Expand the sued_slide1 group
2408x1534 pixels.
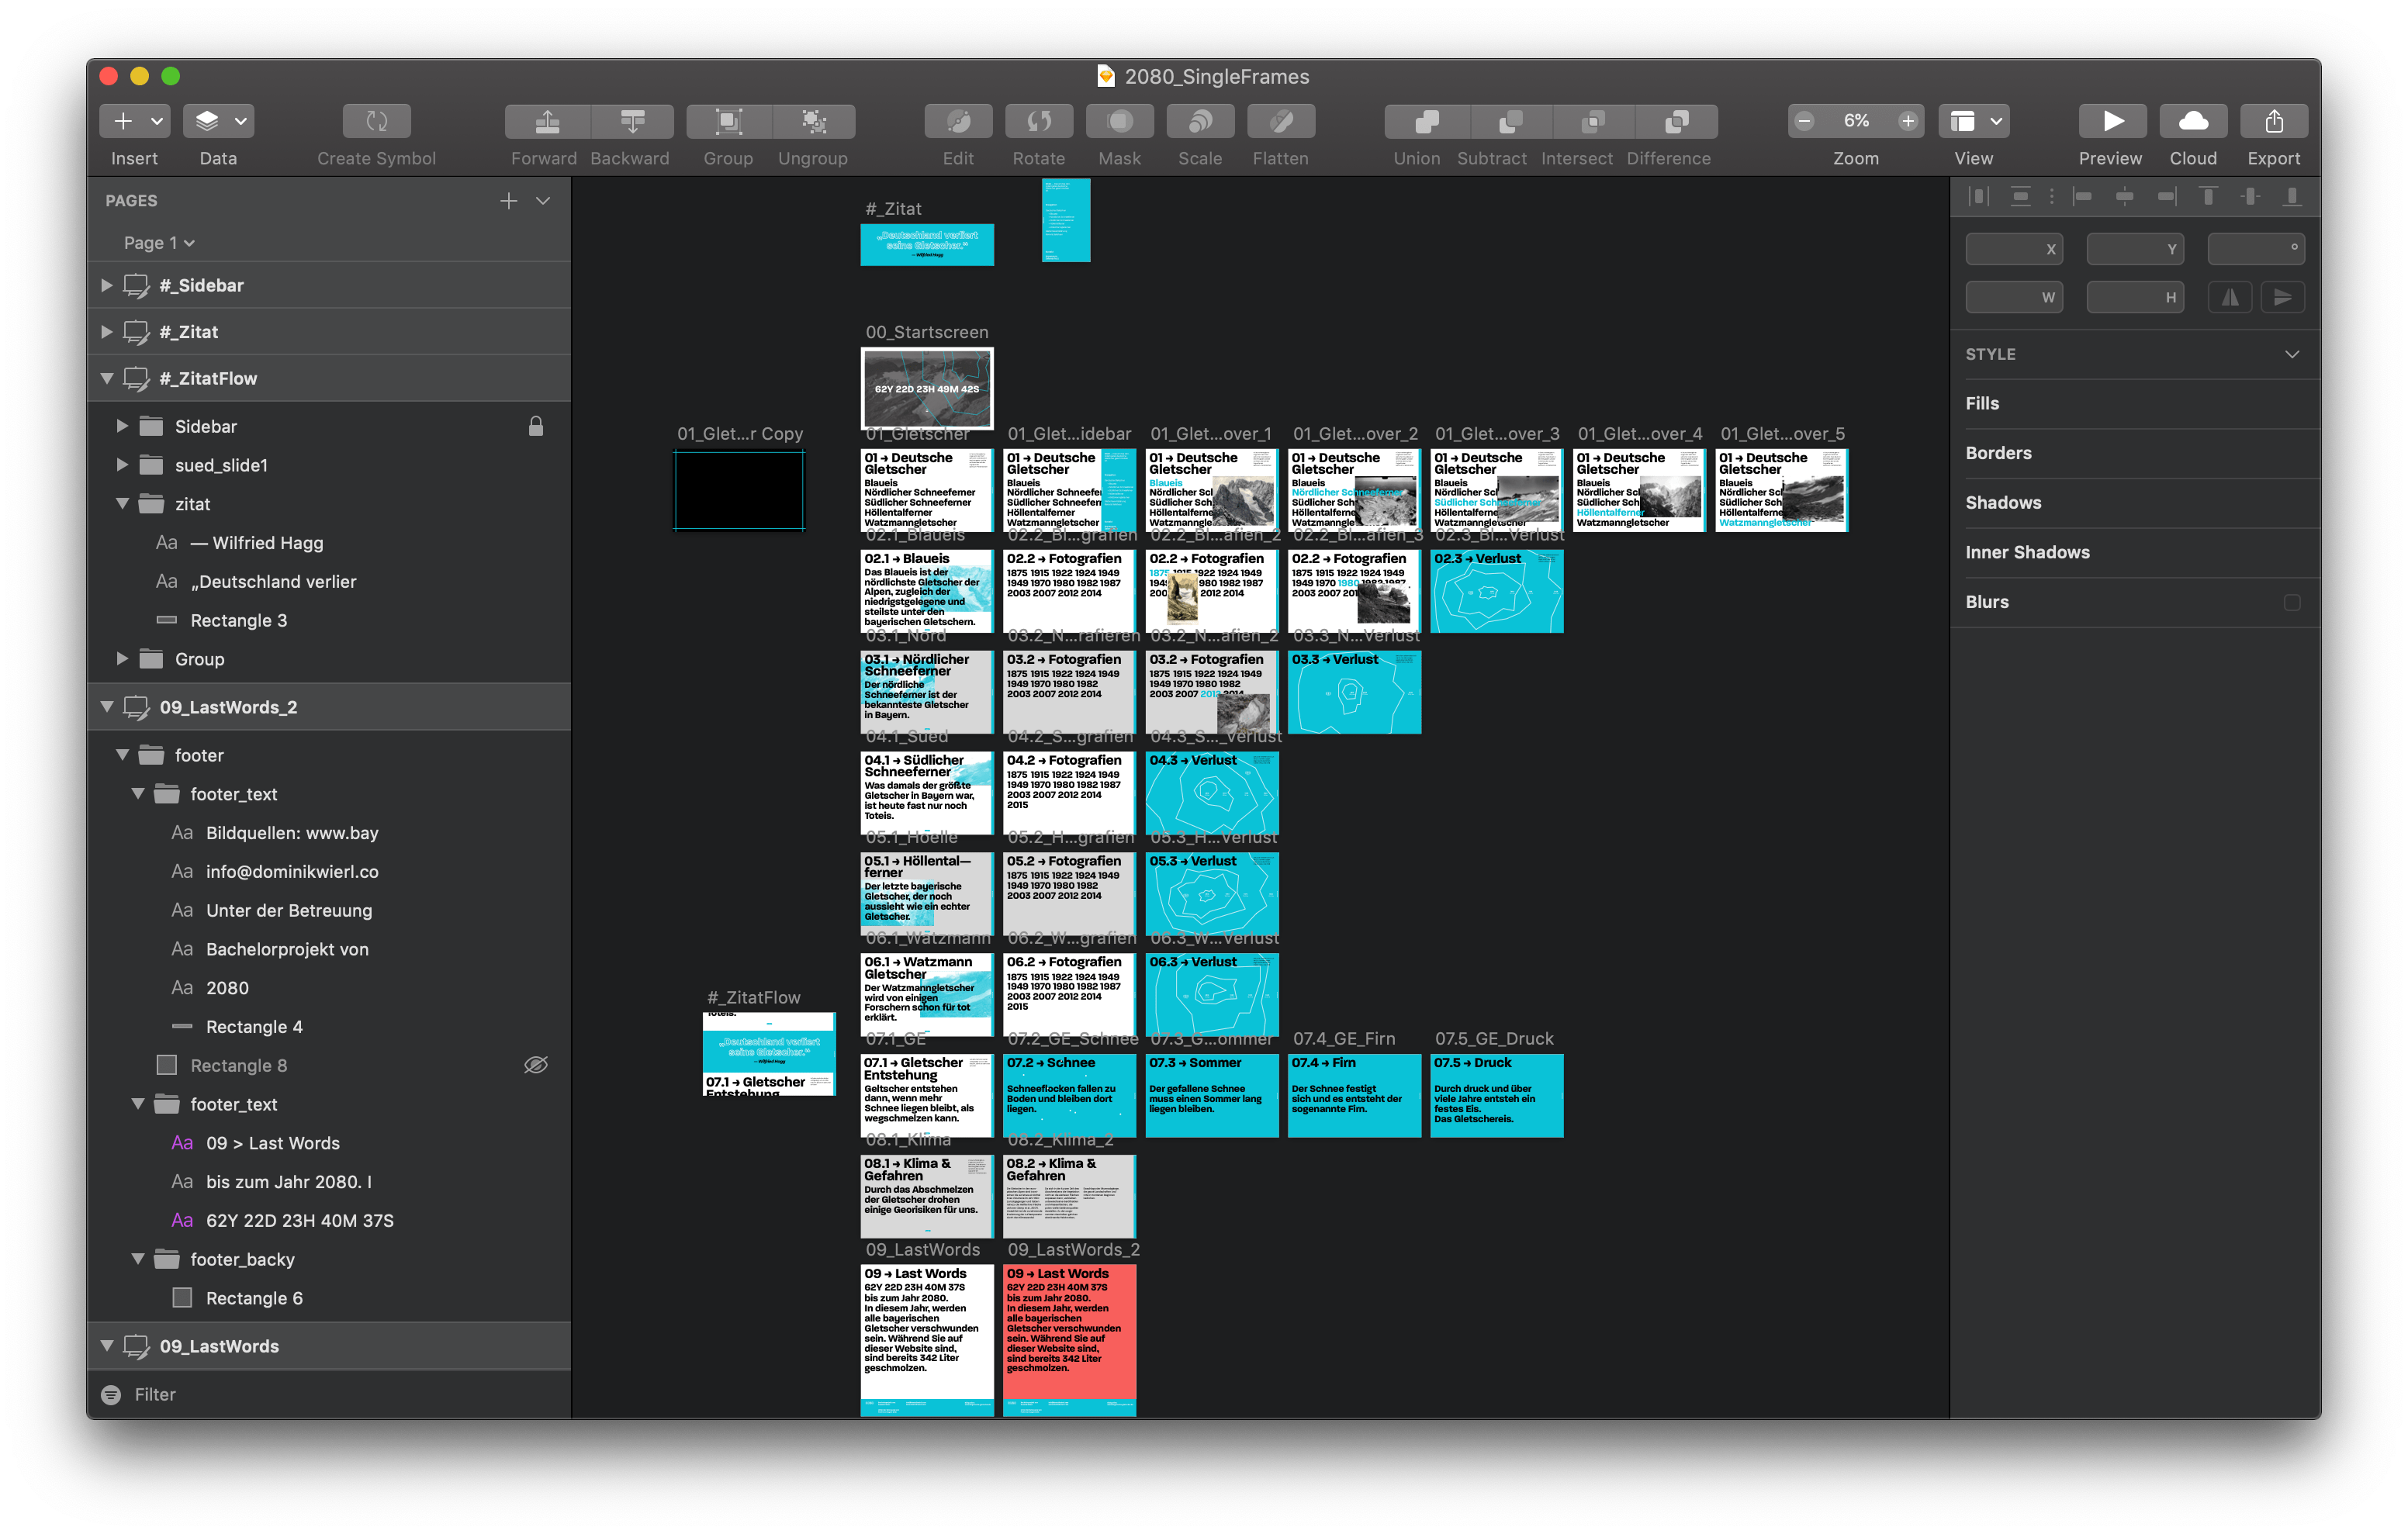pos(122,465)
